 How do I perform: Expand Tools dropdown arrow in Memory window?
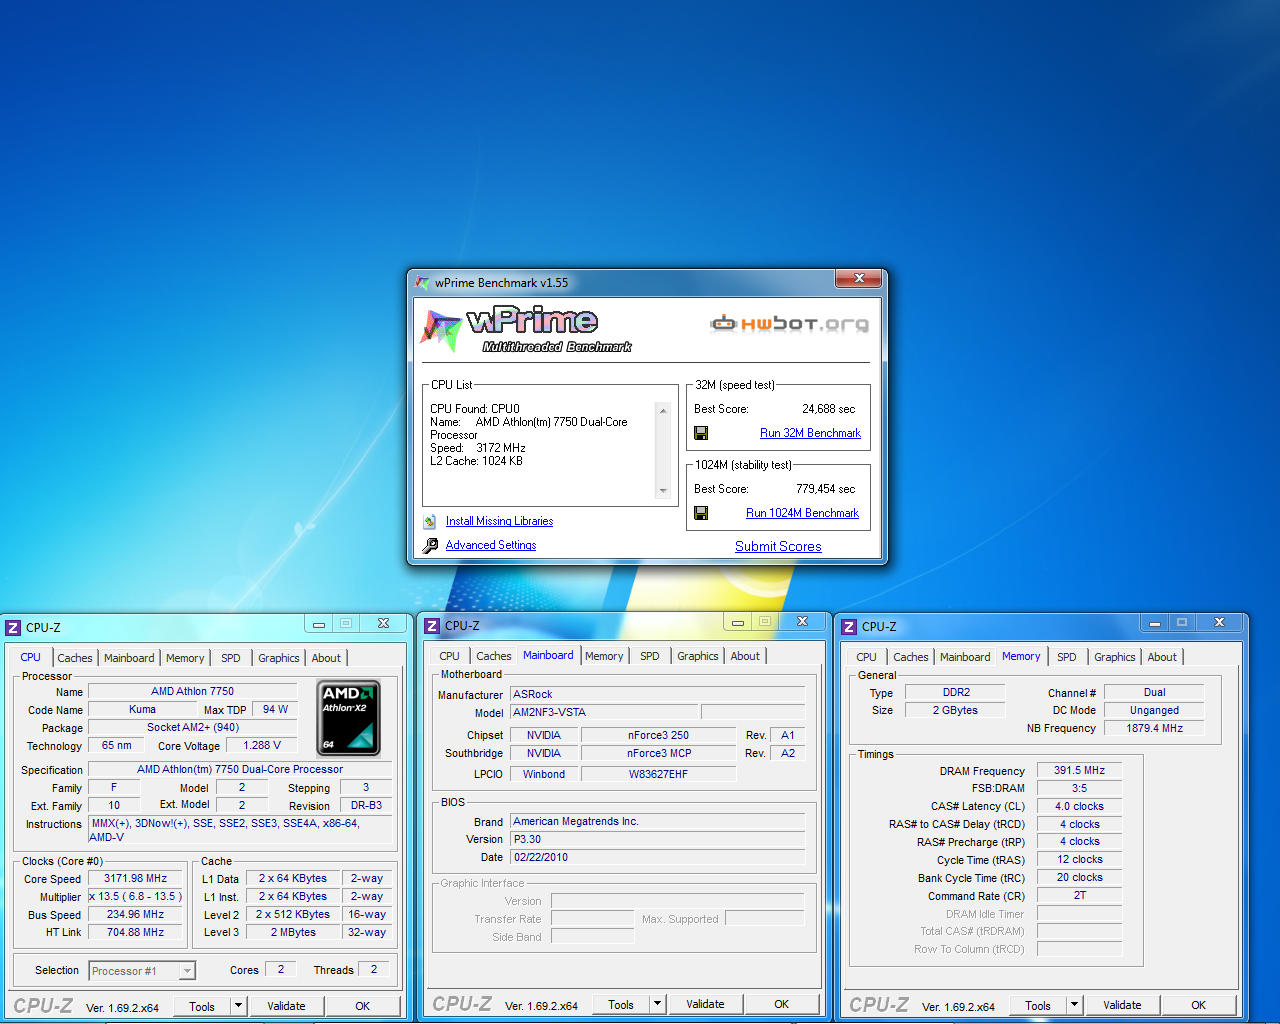pos(1074,1005)
